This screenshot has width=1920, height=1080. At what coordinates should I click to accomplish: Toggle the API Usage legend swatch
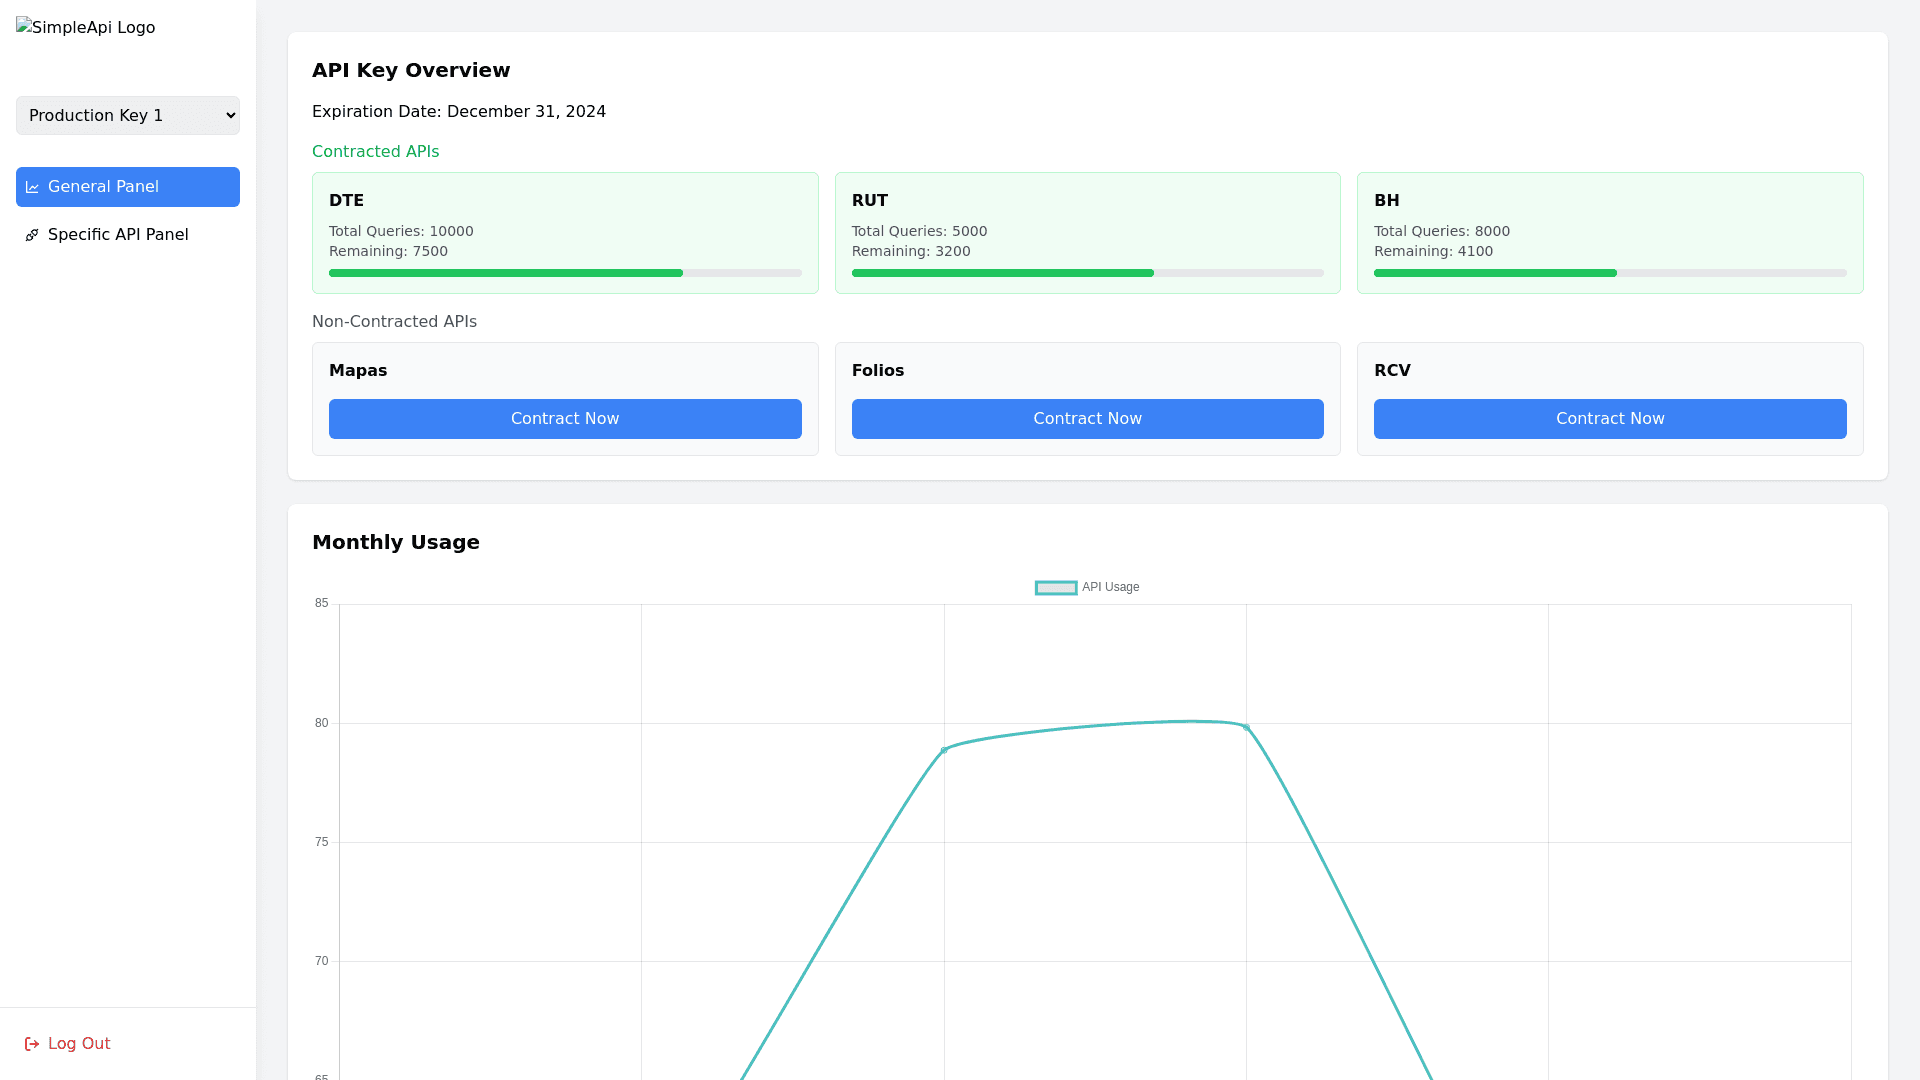point(1056,588)
